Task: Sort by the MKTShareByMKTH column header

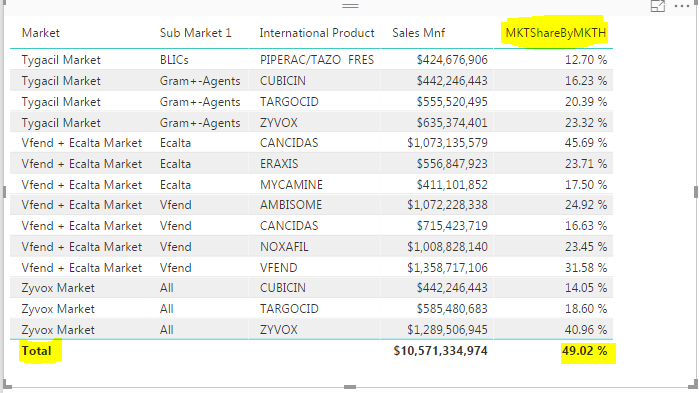Action: (x=555, y=33)
